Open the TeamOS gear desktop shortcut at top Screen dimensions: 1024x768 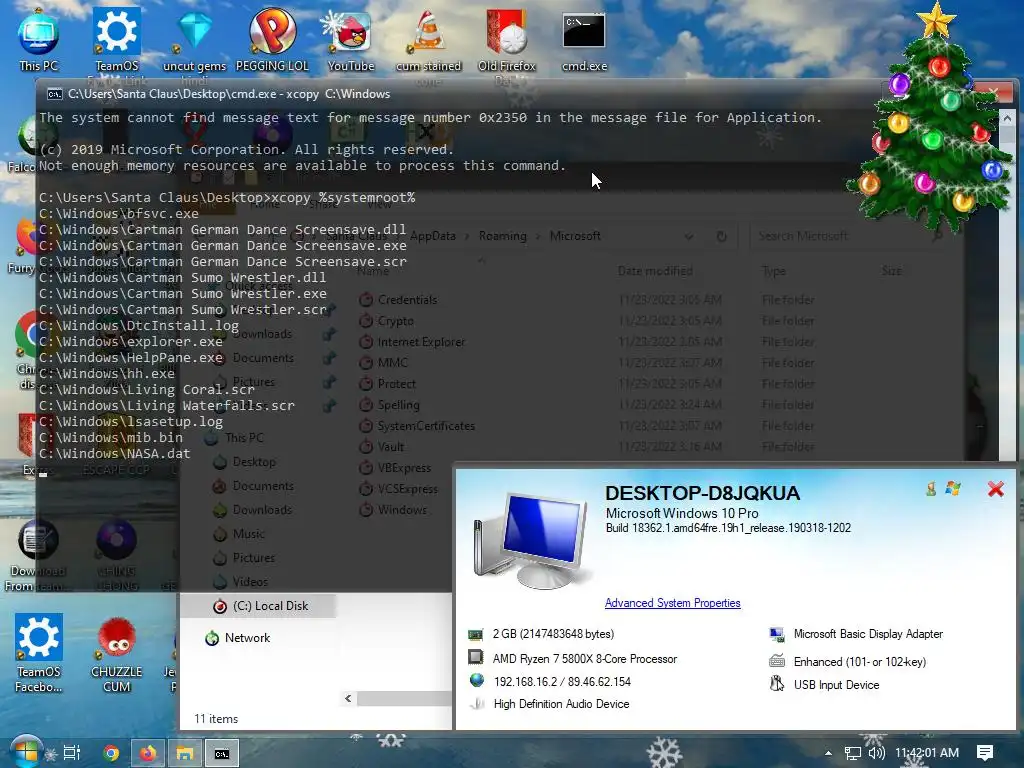click(x=117, y=39)
